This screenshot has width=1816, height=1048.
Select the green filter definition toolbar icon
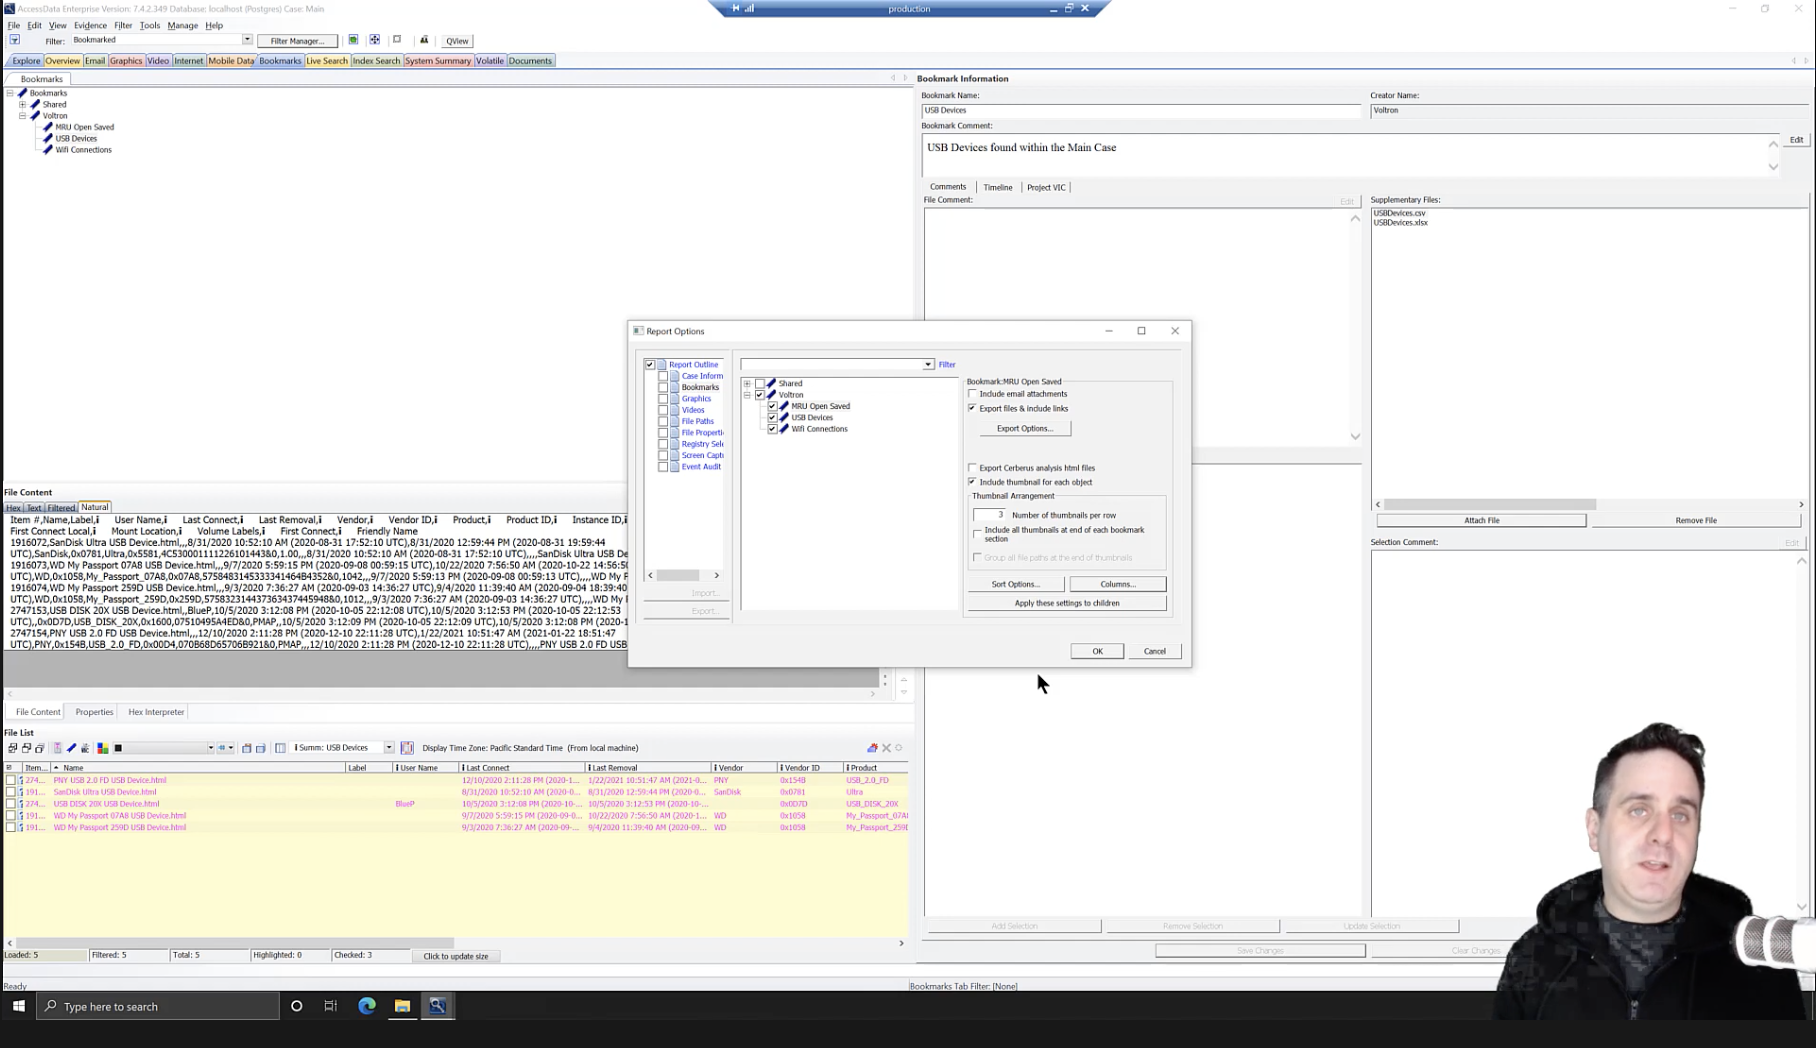pos(352,40)
